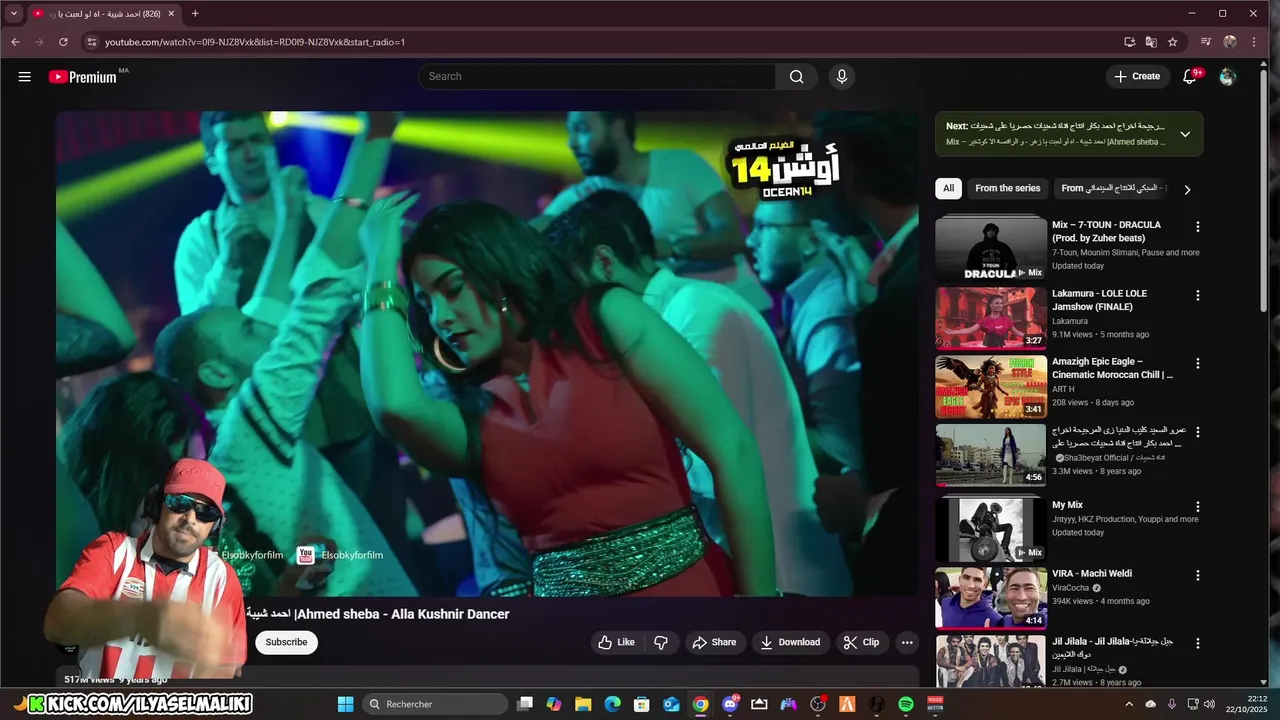Open Spotify from the taskbar
The image size is (1280, 720).
906,704
